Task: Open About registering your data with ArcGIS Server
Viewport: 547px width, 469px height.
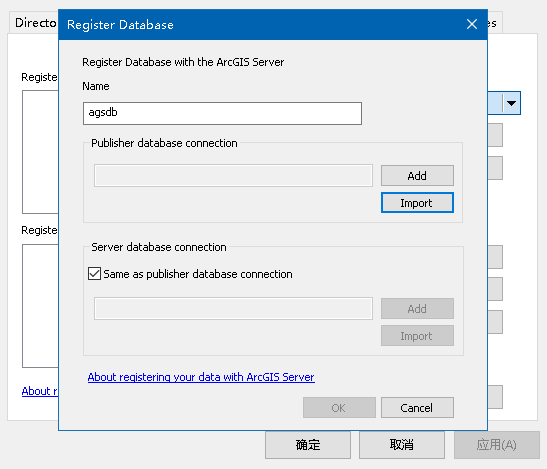Action: pos(201,377)
